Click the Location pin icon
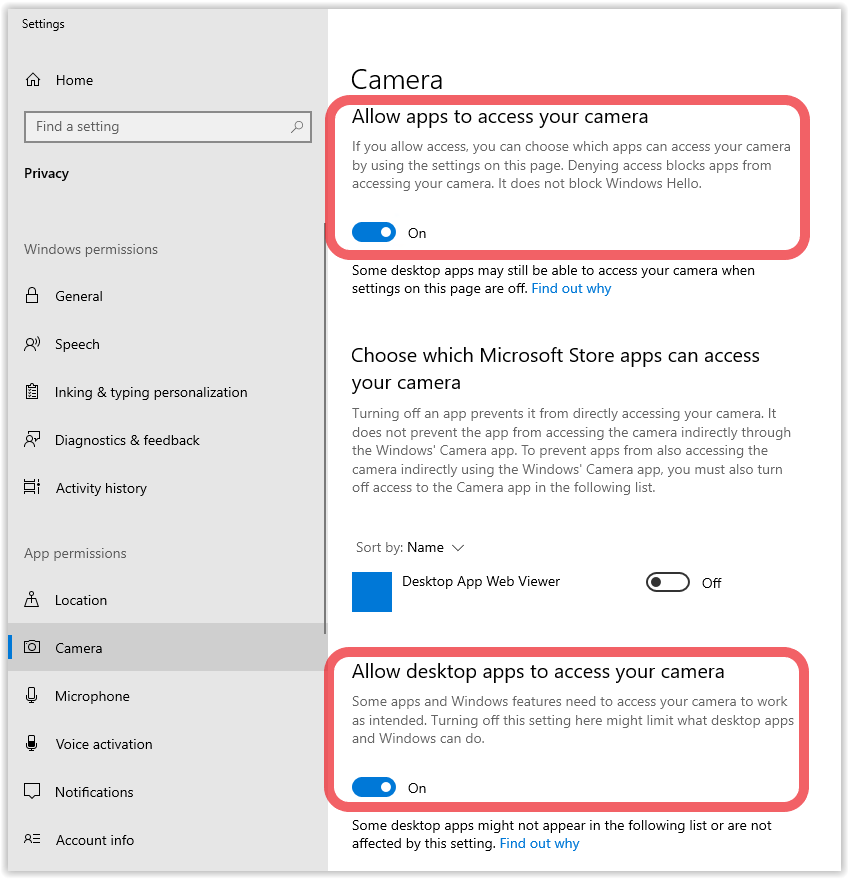The width and height of the screenshot is (848, 879). pyautogui.click(x=32, y=599)
